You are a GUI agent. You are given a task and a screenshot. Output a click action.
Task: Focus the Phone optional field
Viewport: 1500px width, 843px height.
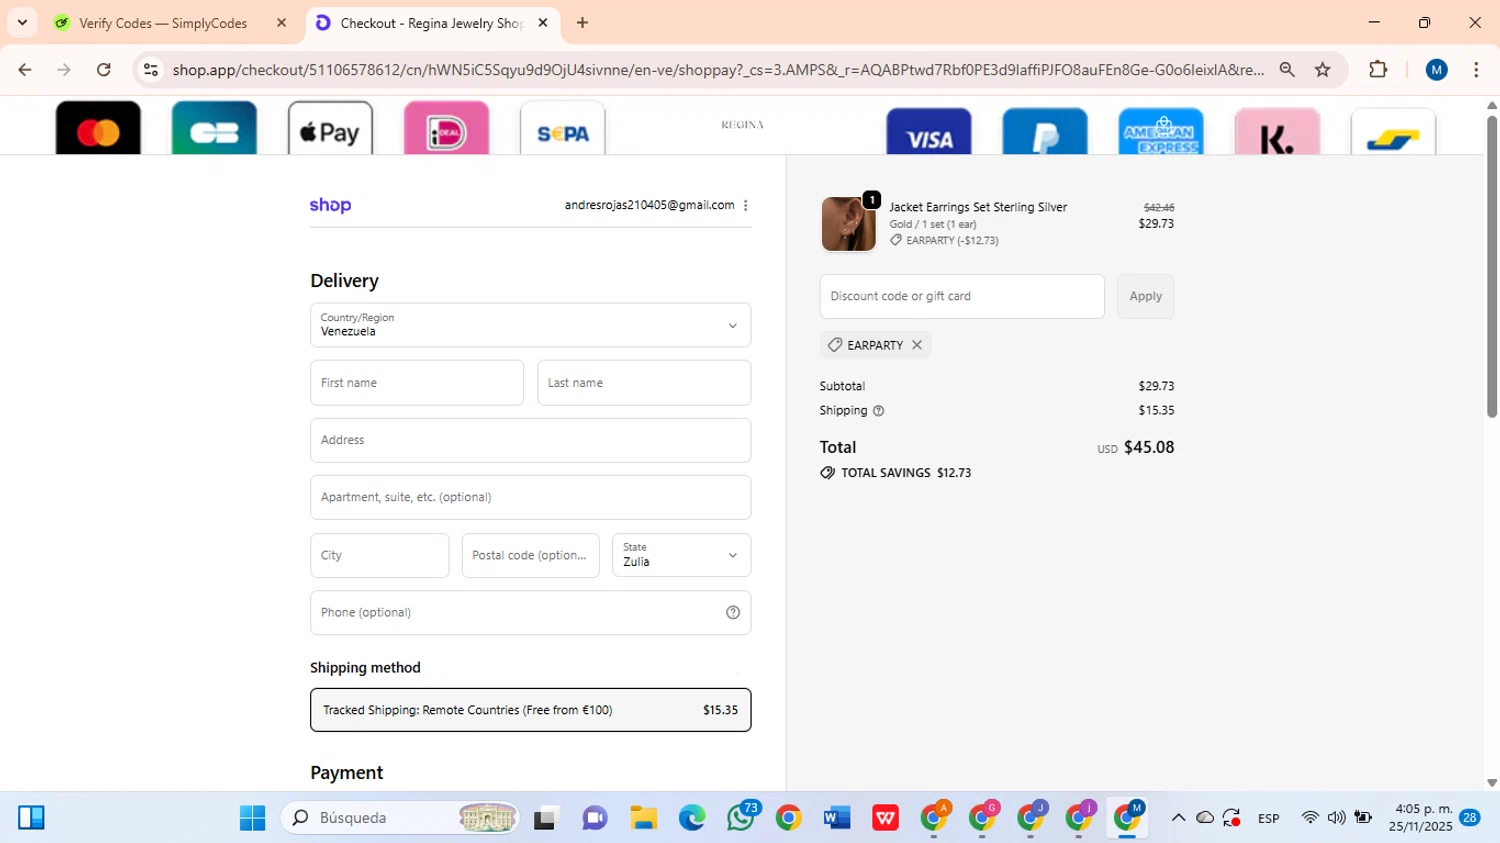pyautogui.click(x=530, y=613)
